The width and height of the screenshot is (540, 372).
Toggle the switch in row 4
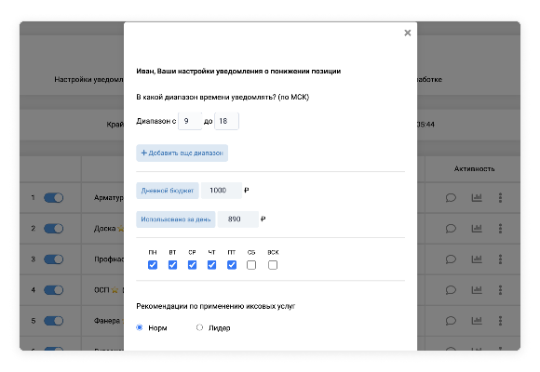pos(54,290)
